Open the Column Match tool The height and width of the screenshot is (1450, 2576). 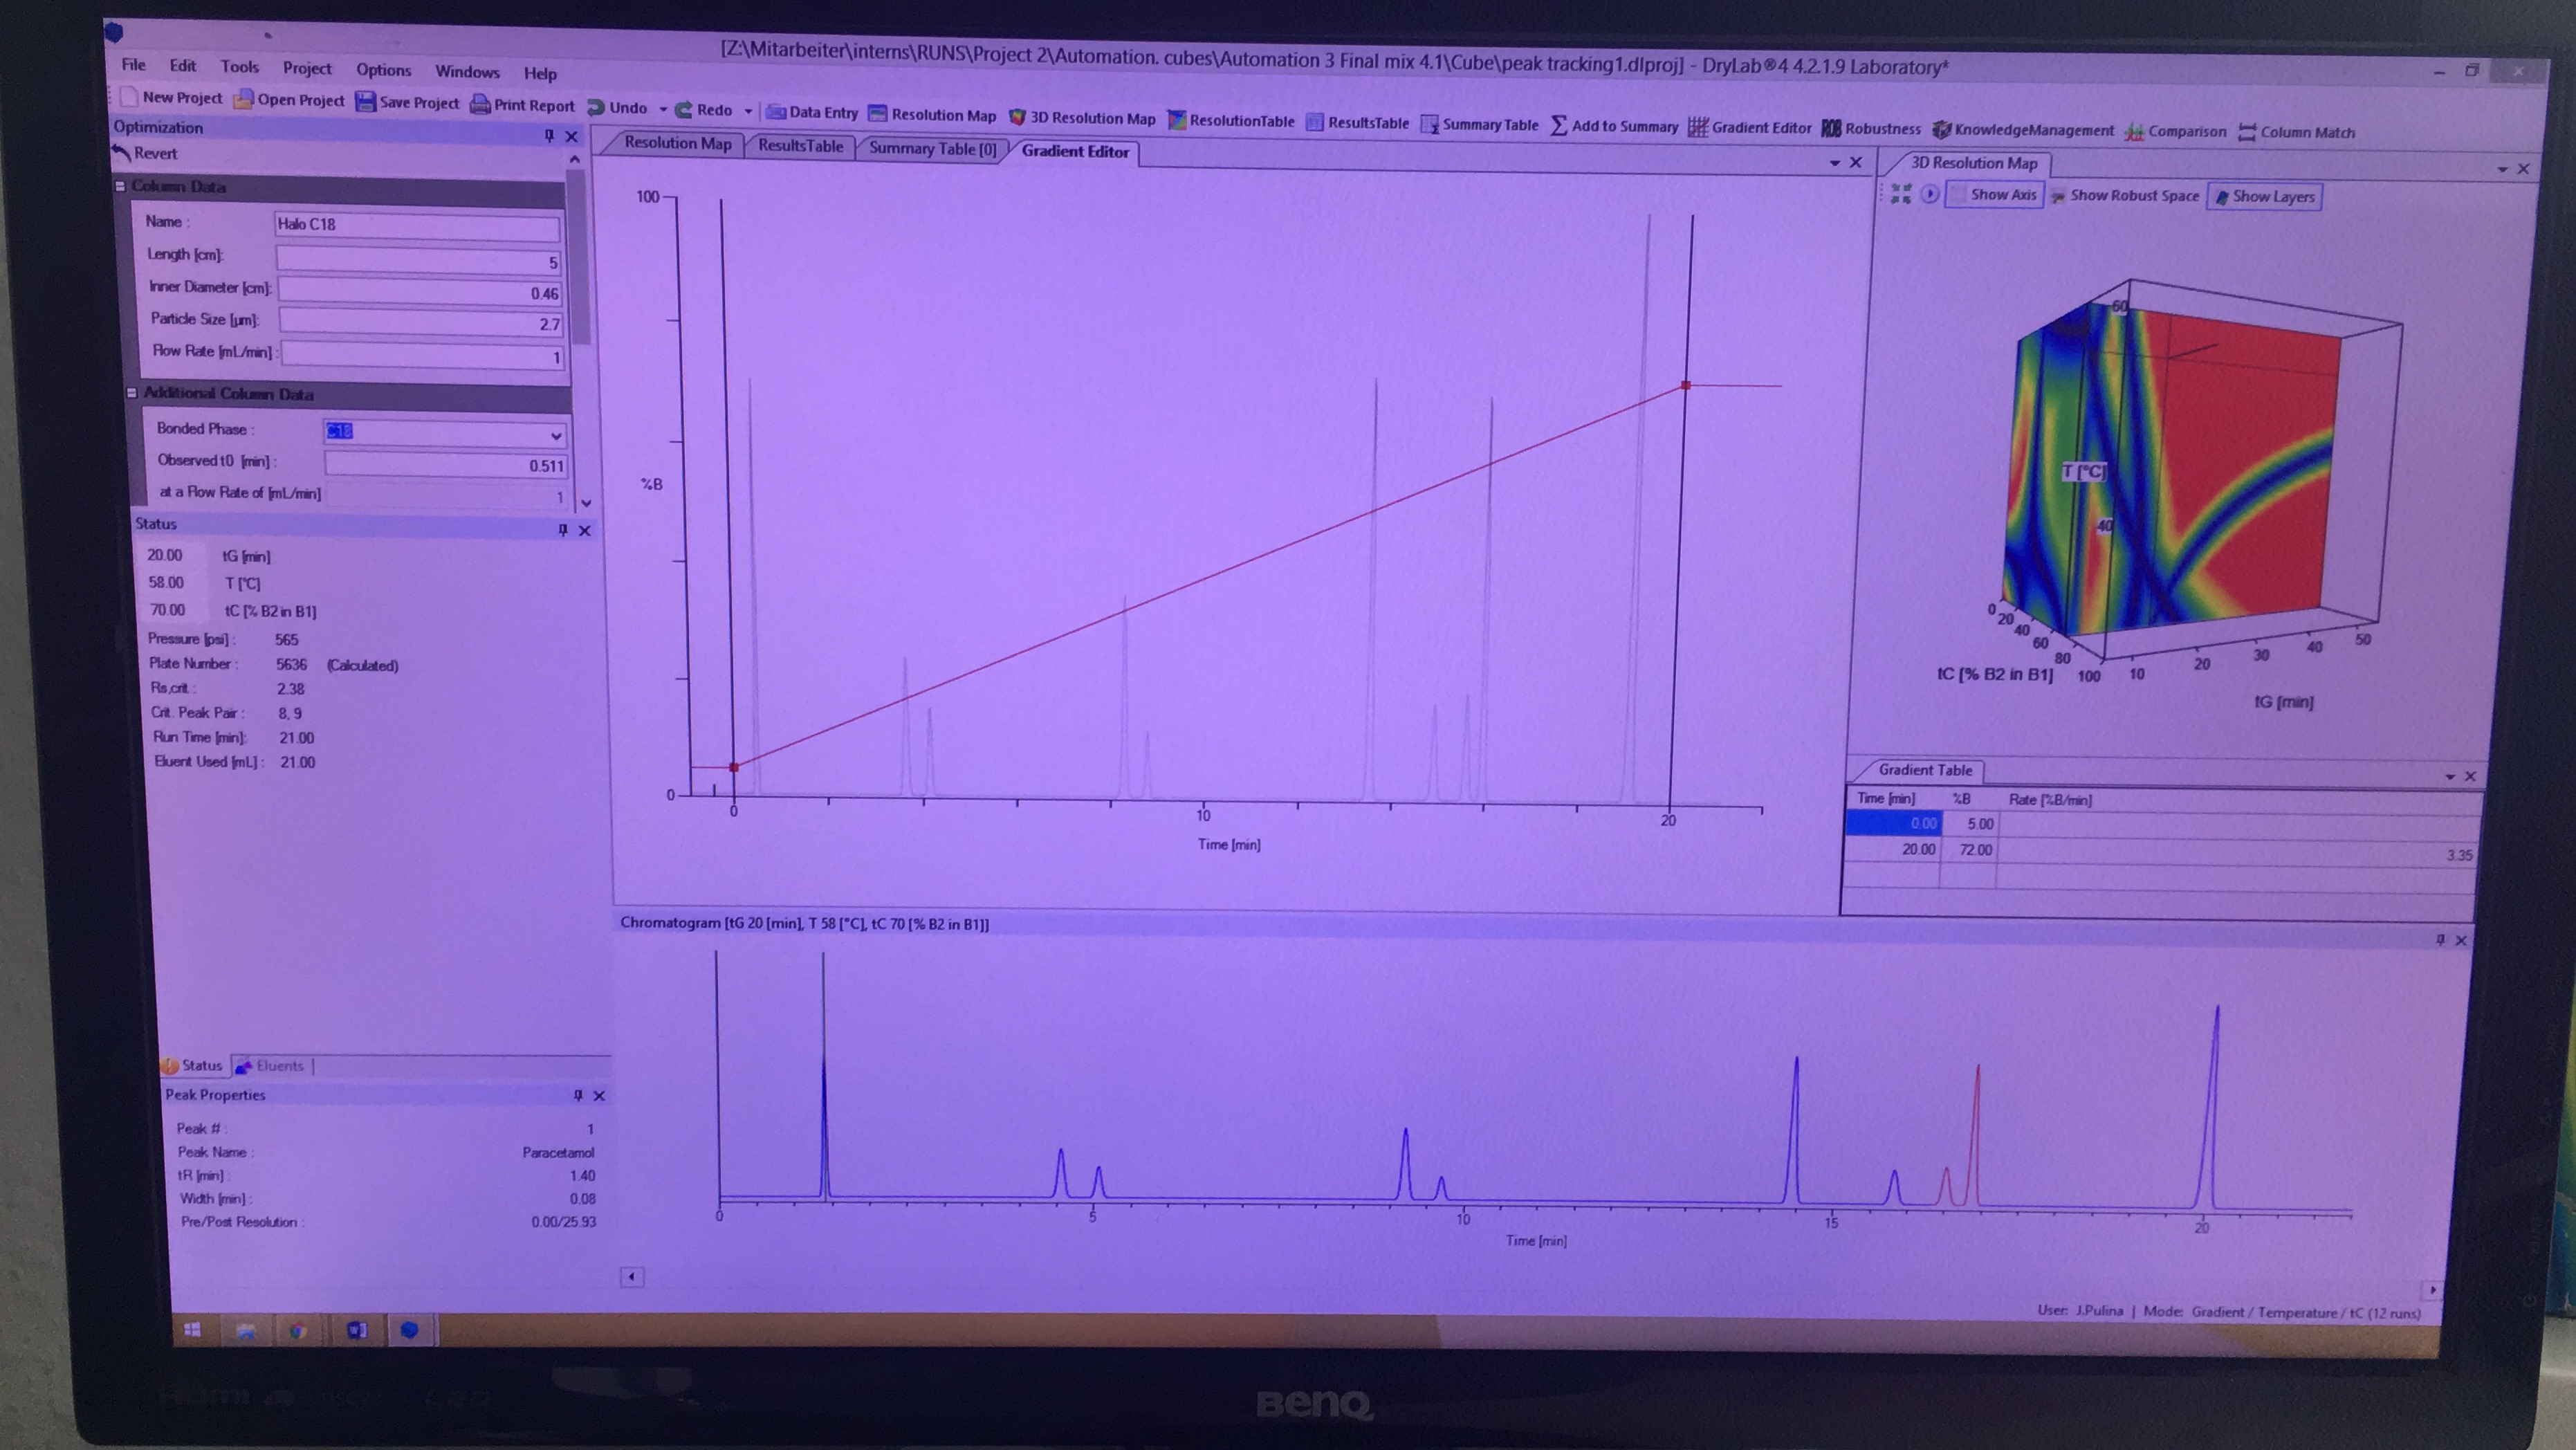pos(2297,132)
